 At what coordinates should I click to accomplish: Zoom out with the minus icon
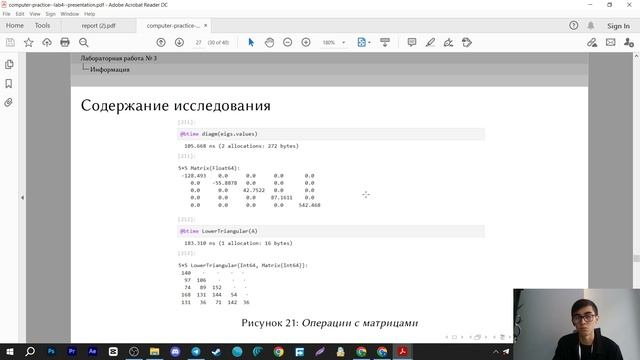287,42
